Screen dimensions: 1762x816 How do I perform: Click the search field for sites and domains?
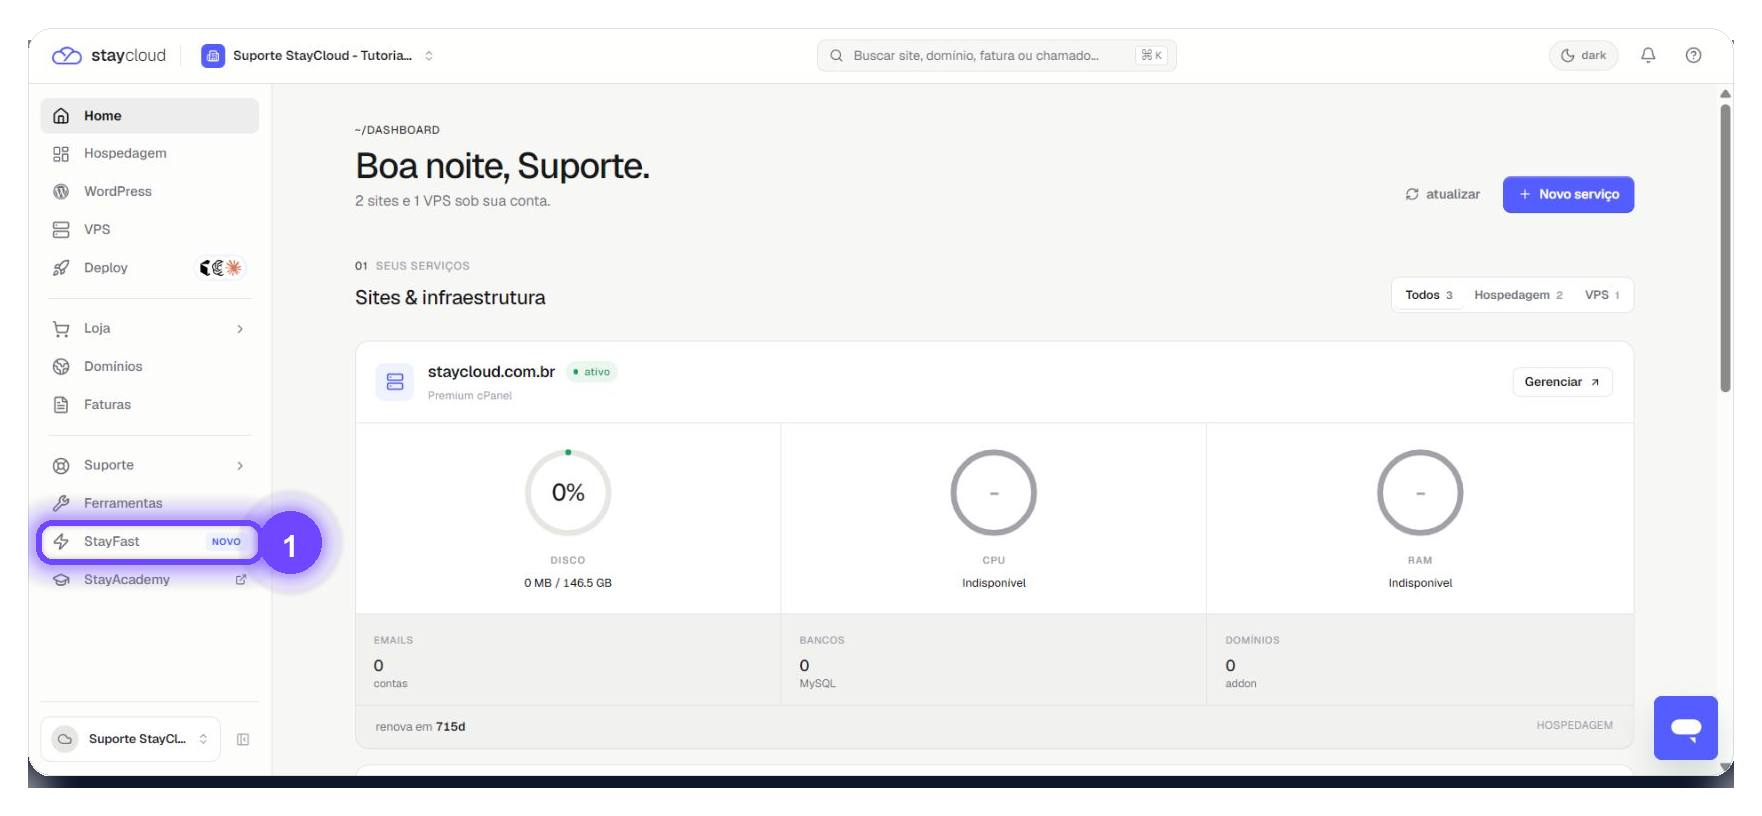[996, 56]
